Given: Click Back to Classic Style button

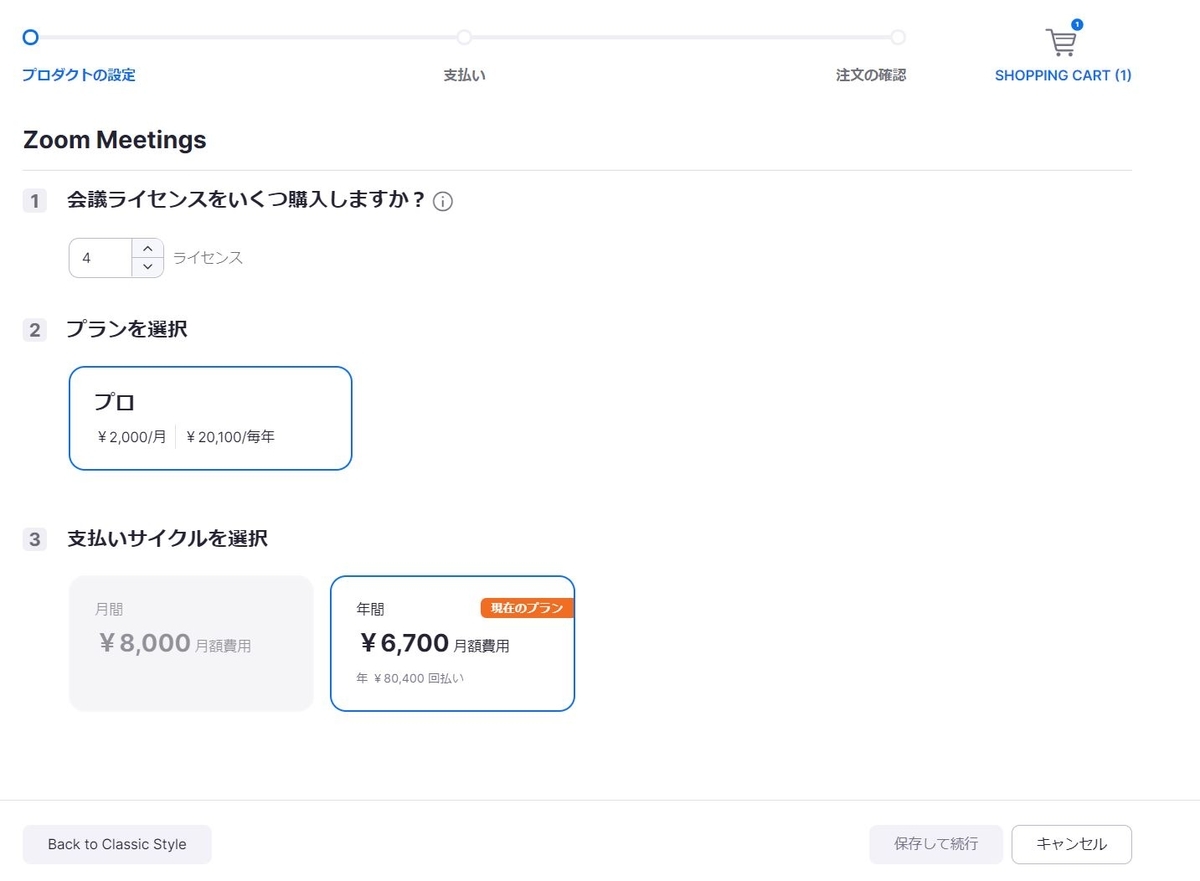Looking at the screenshot, I should click(x=117, y=844).
